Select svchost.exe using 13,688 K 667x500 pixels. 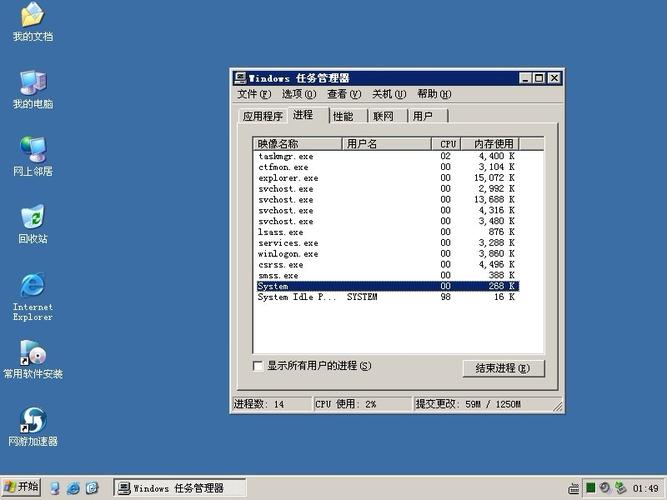pos(387,200)
